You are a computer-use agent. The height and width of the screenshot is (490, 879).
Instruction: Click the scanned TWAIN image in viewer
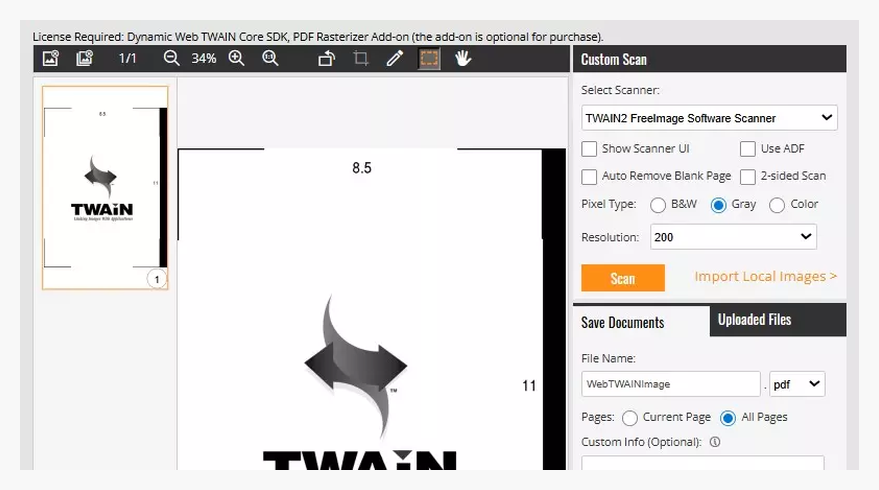[x=372, y=309]
